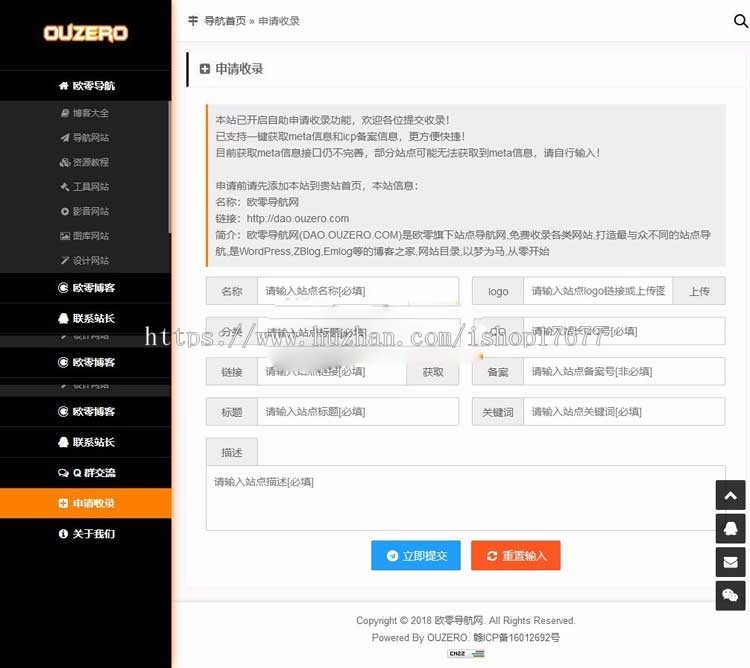The image size is (750, 668).
Task: Click the 重置输入 reset button
Action: 516,555
